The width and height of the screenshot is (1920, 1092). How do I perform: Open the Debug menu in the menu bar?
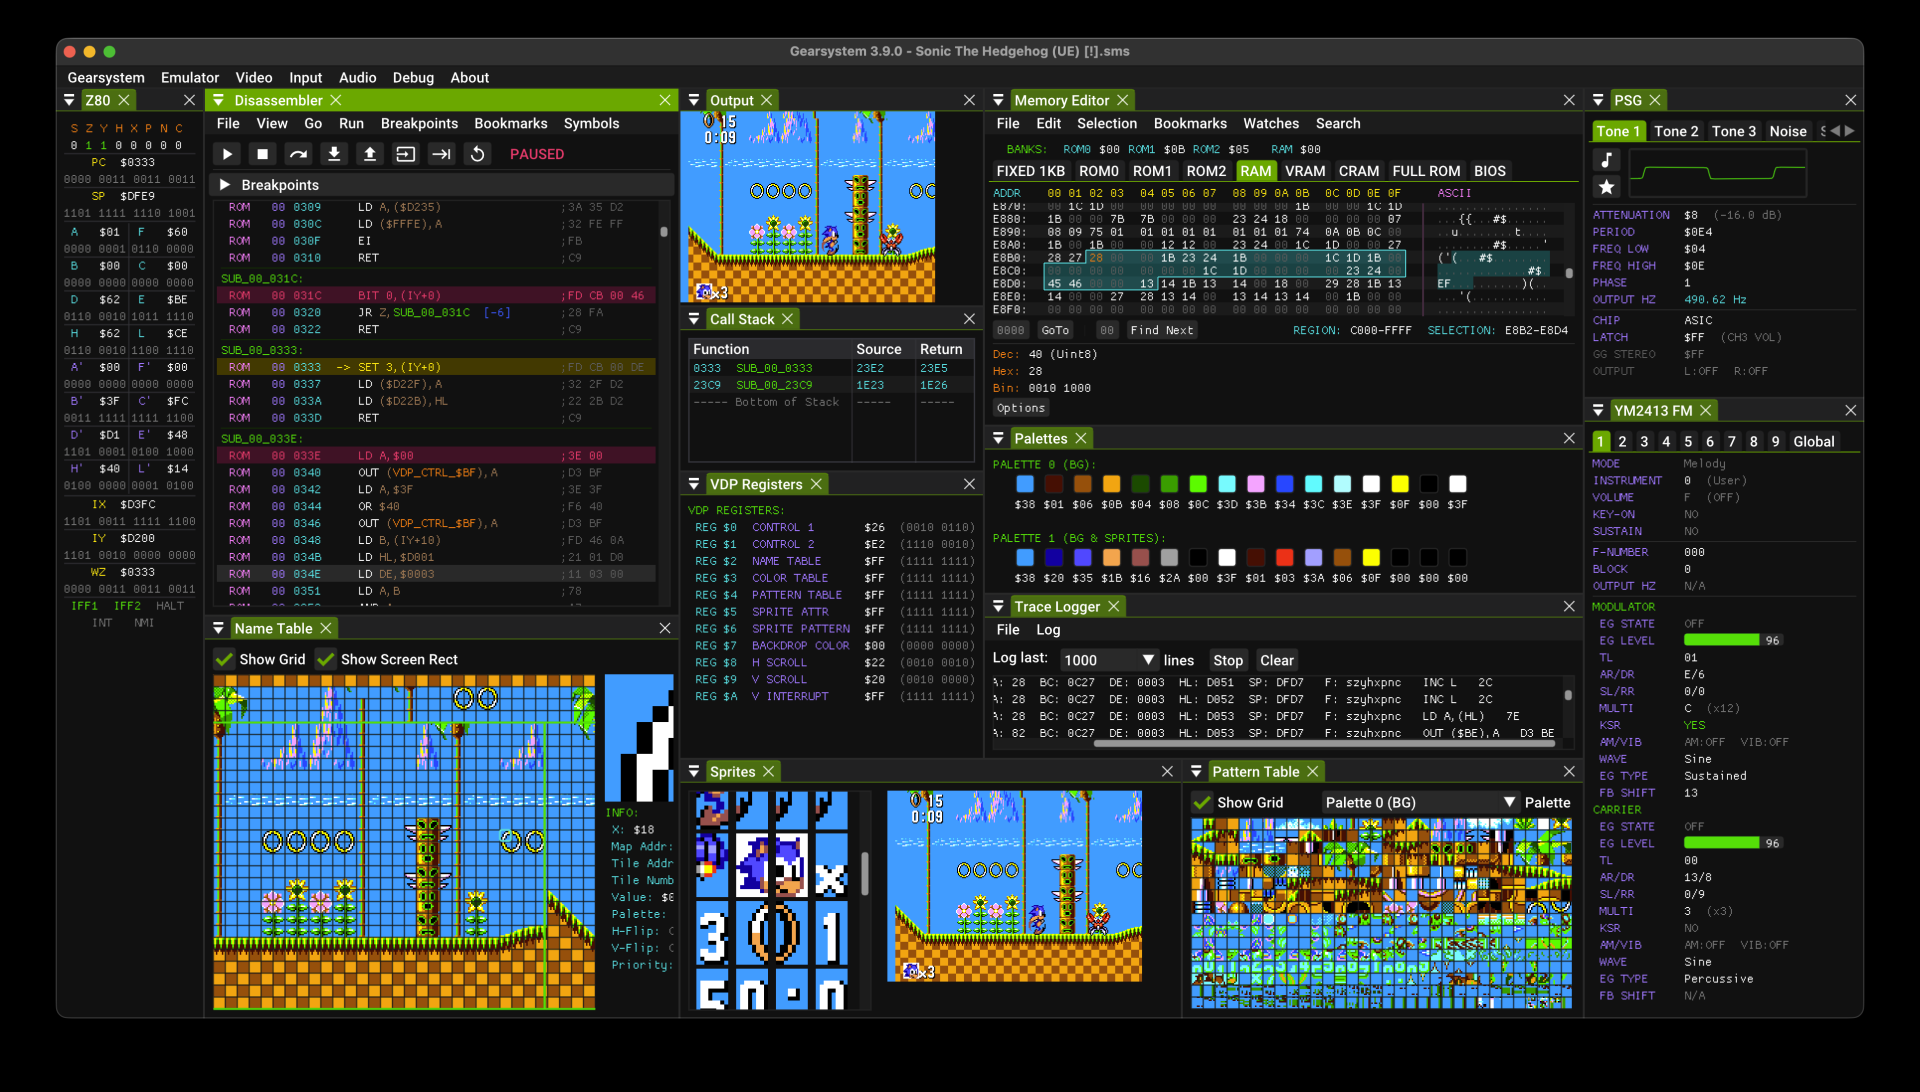[x=413, y=77]
